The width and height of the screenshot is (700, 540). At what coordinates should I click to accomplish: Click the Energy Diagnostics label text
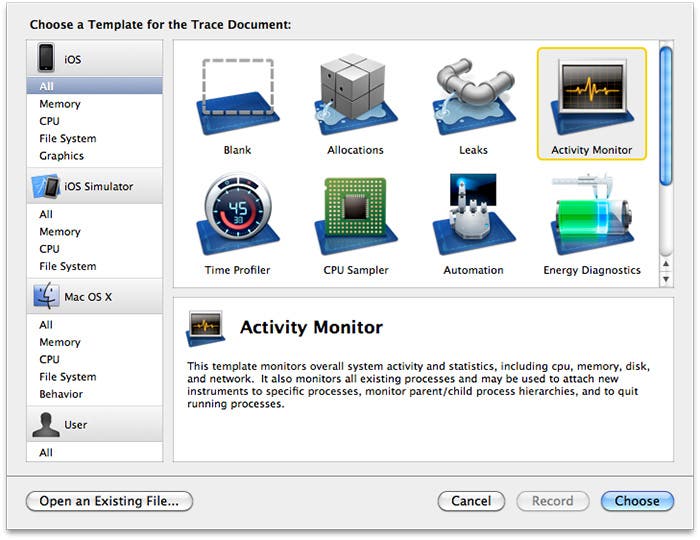pos(592,270)
